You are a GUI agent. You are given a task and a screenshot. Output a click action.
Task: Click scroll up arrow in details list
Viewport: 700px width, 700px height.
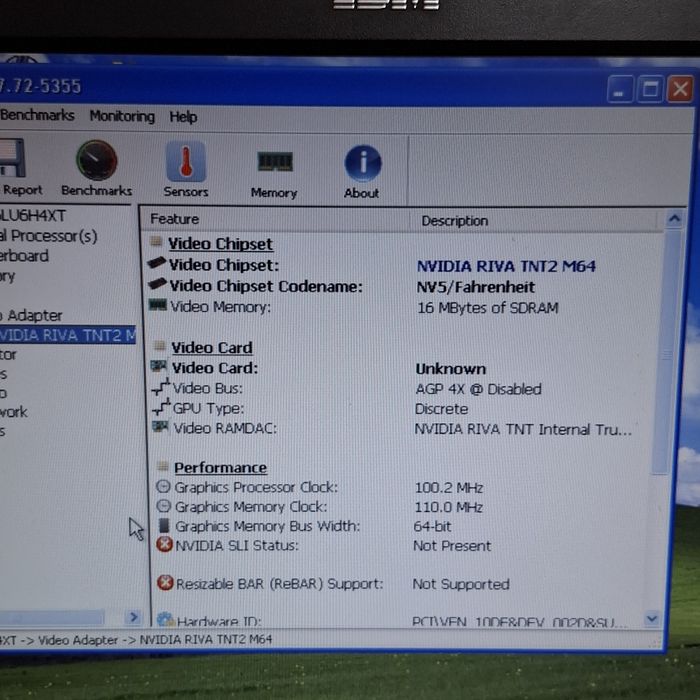[x=674, y=219]
